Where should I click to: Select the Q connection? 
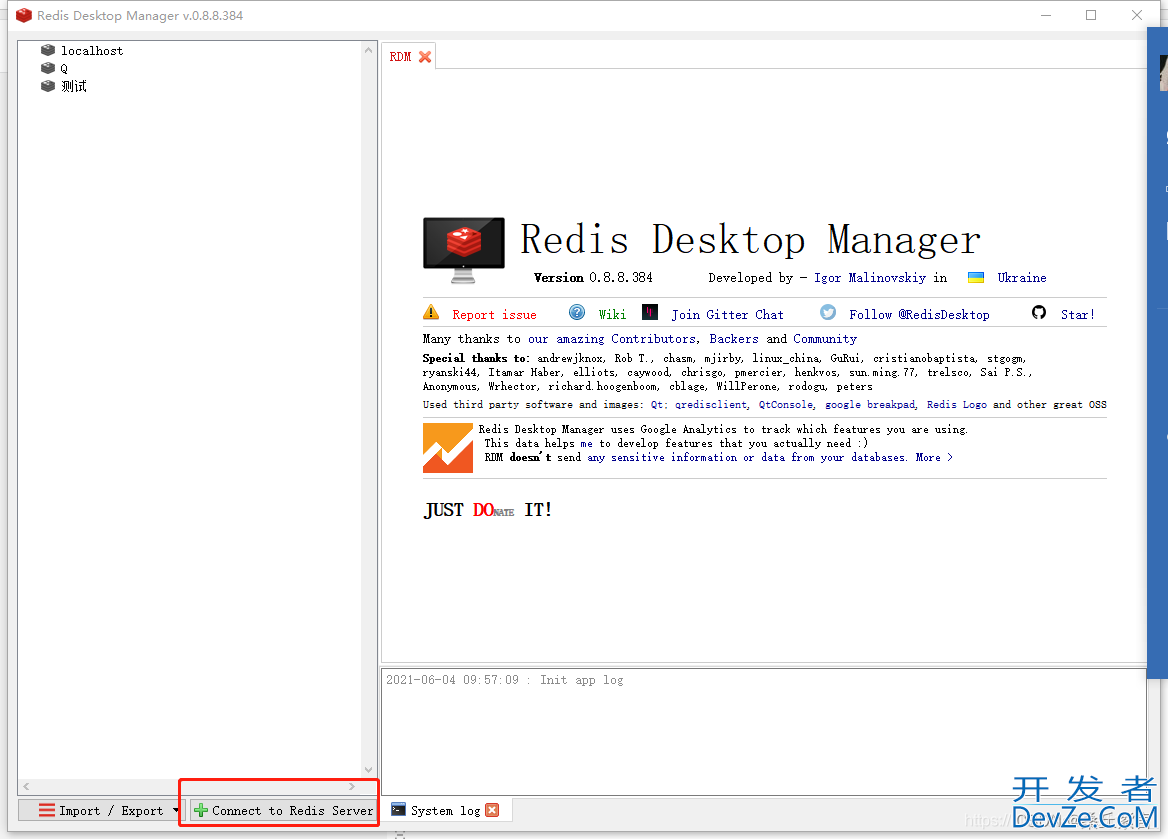(64, 69)
